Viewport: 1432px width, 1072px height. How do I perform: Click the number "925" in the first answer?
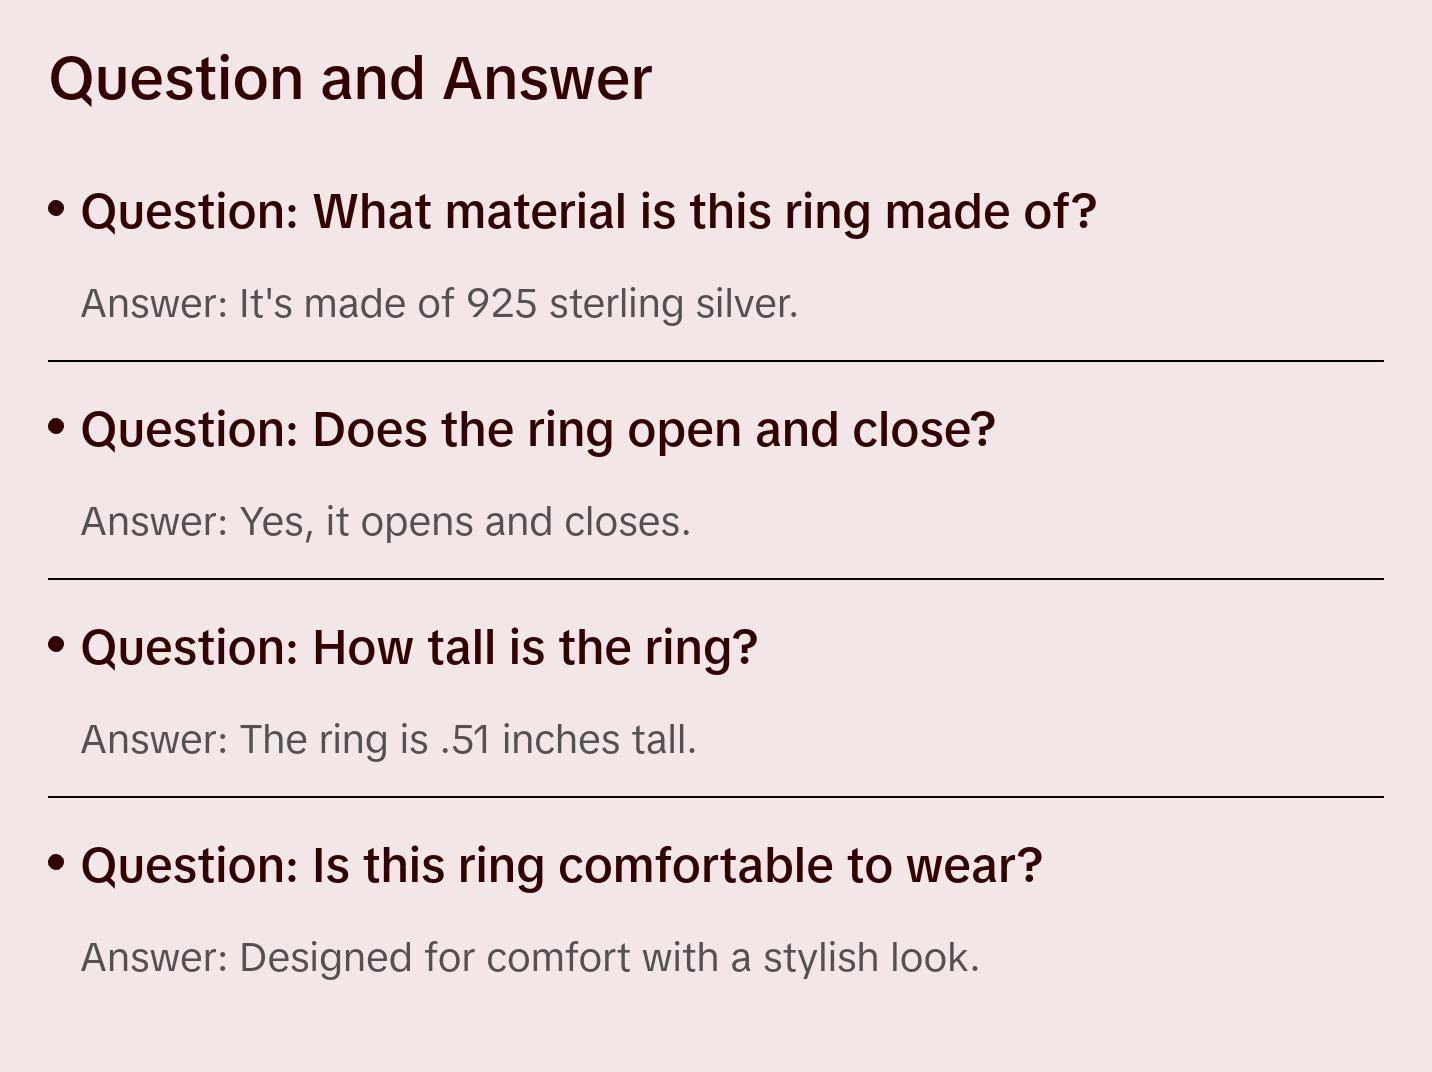502,304
